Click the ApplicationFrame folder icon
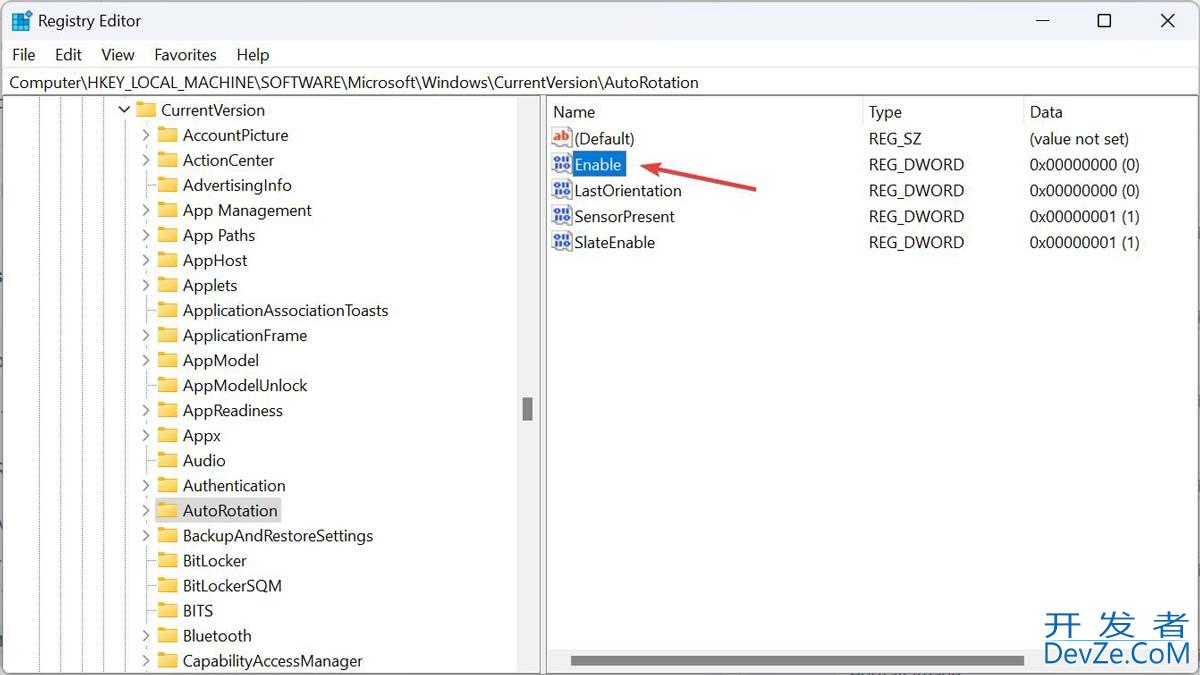This screenshot has width=1200, height=675. click(x=167, y=335)
